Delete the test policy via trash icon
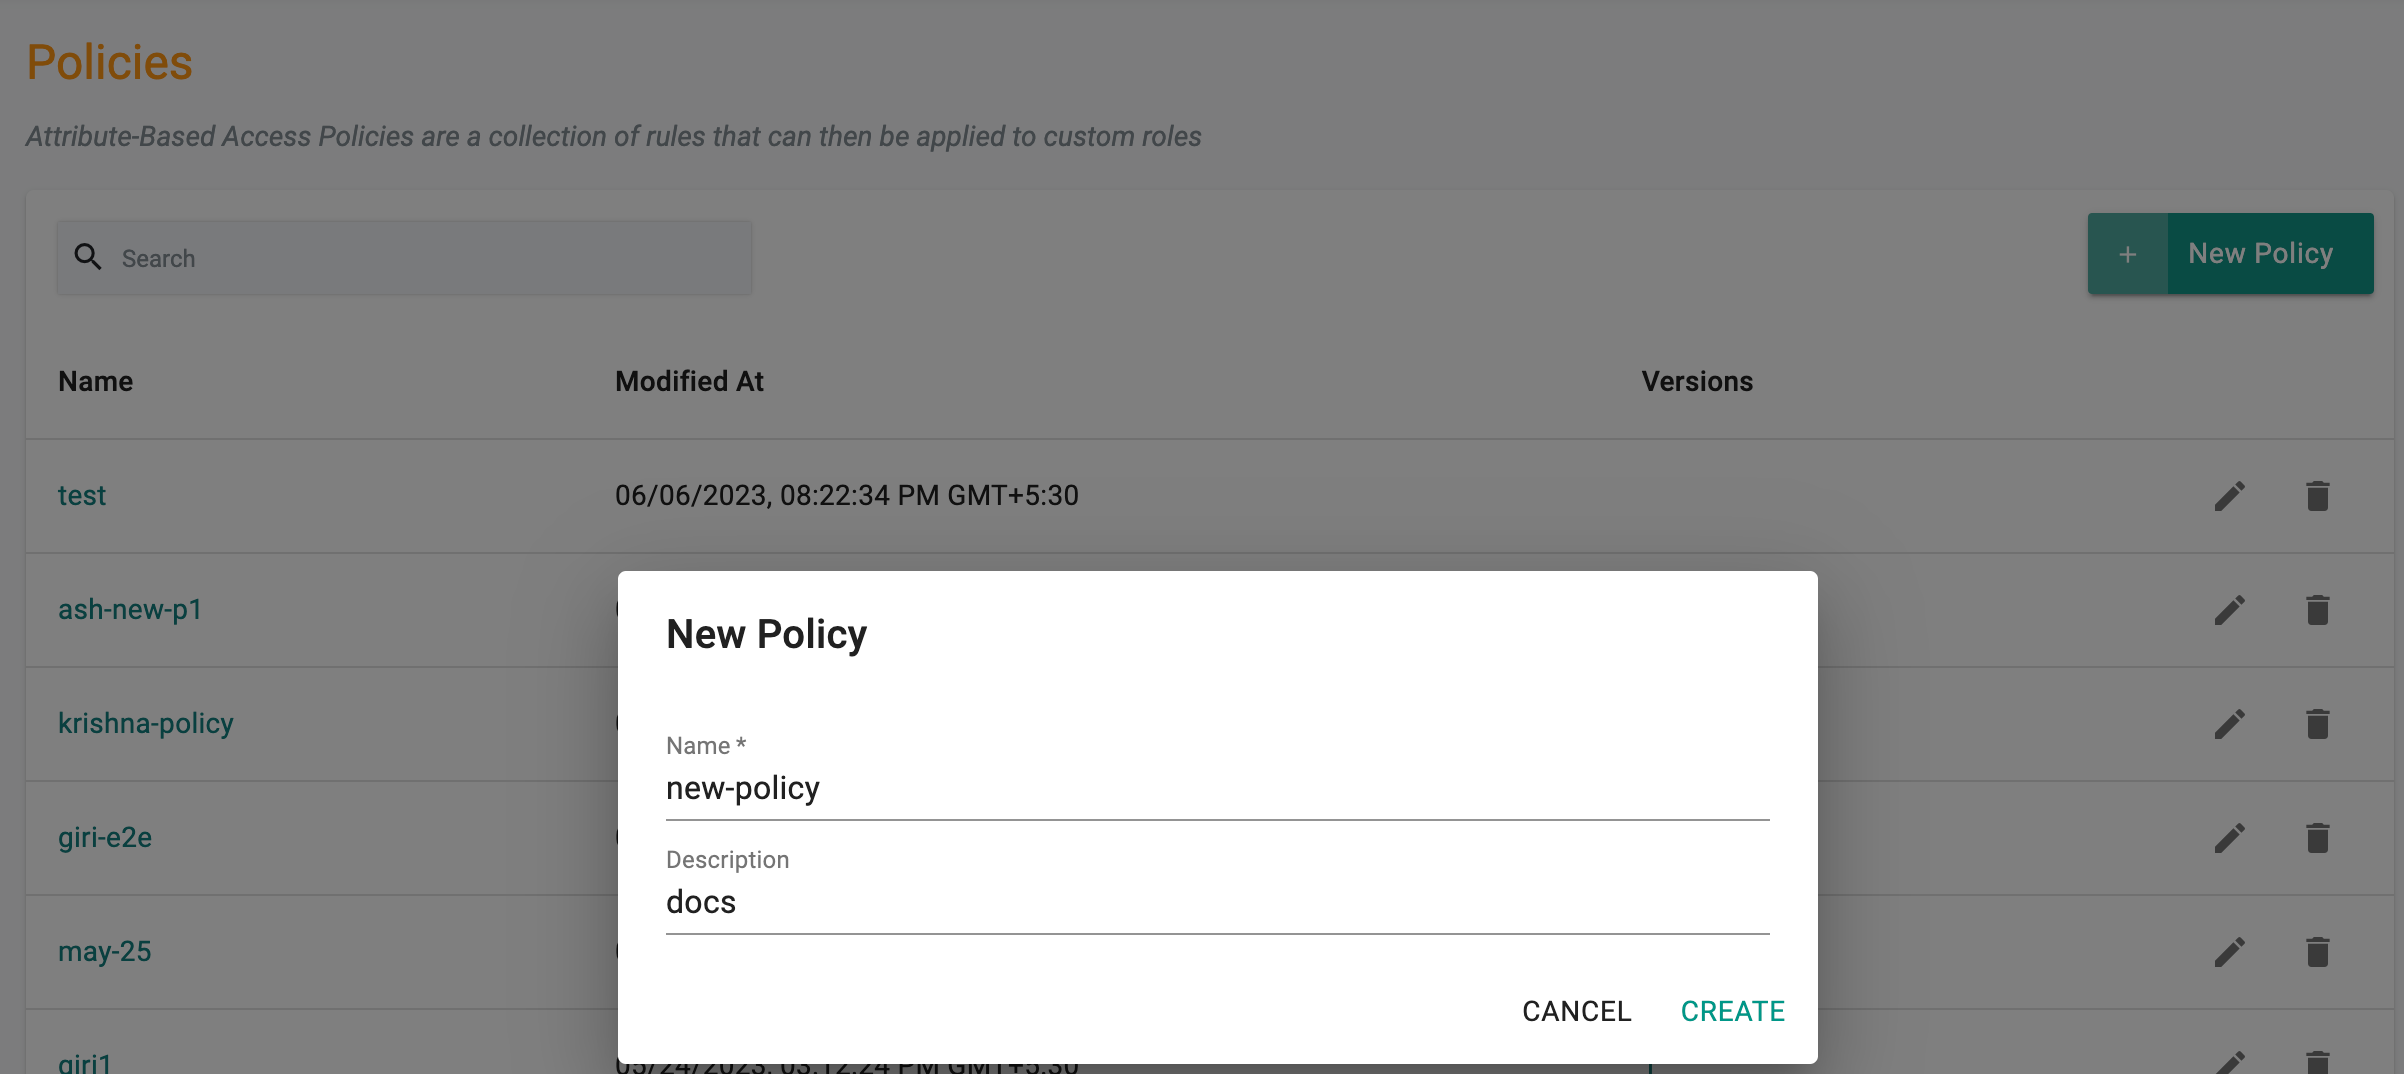Image resolution: width=2404 pixels, height=1074 pixels. 2317,496
